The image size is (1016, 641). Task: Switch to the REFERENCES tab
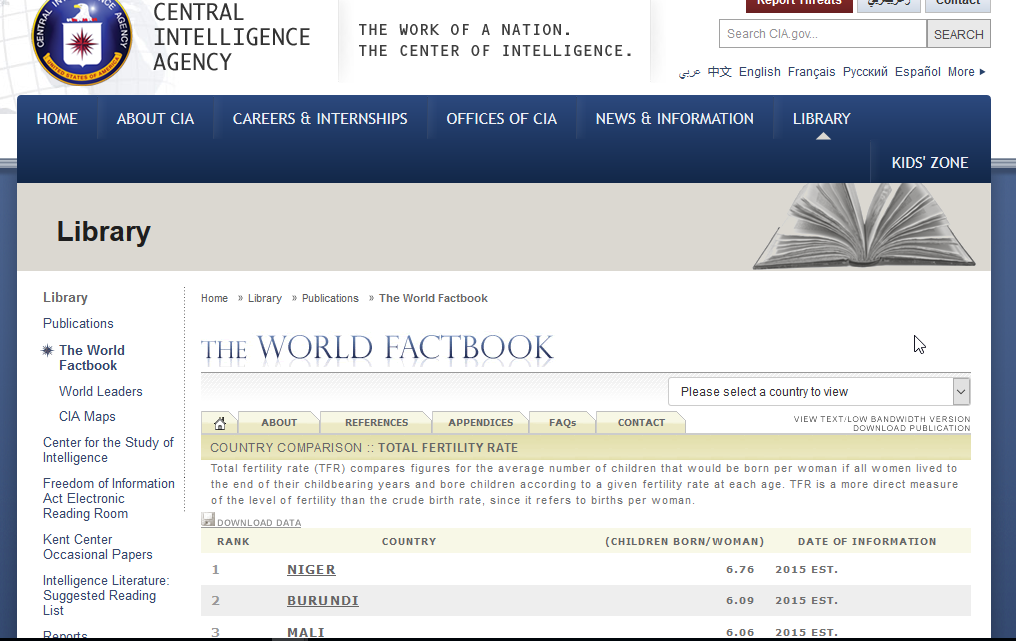pyautogui.click(x=376, y=423)
